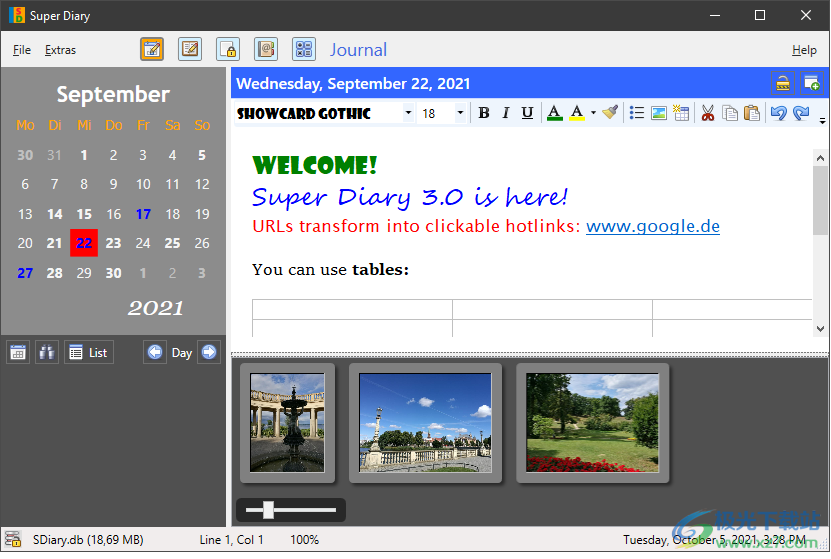This screenshot has height=559, width=831.
Task: Open the Showcard Gothic font dropdown
Action: pos(408,113)
